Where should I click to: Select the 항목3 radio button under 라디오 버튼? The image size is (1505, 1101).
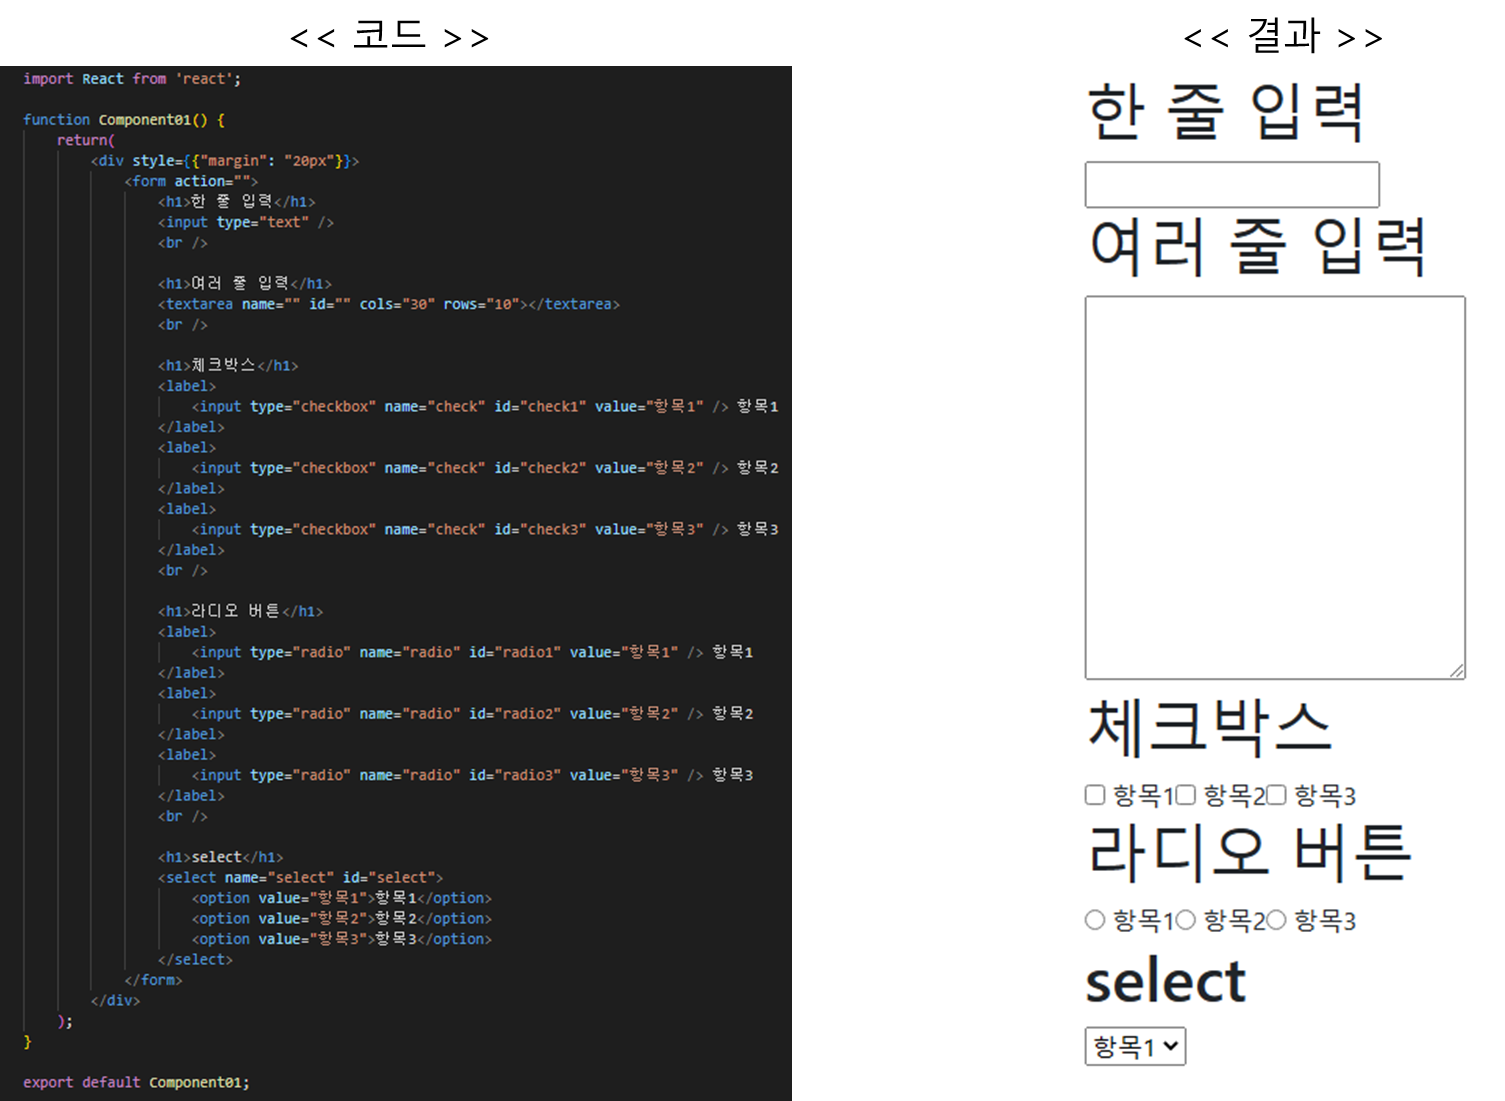coord(1276,920)
